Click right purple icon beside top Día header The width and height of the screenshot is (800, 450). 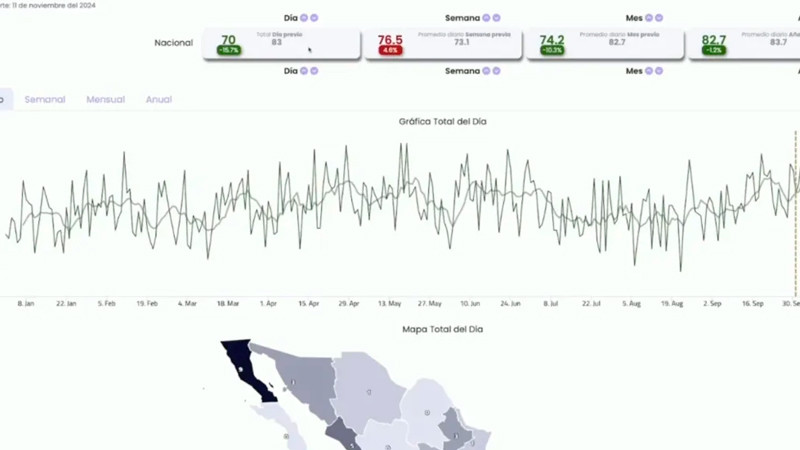click(315, 18)
